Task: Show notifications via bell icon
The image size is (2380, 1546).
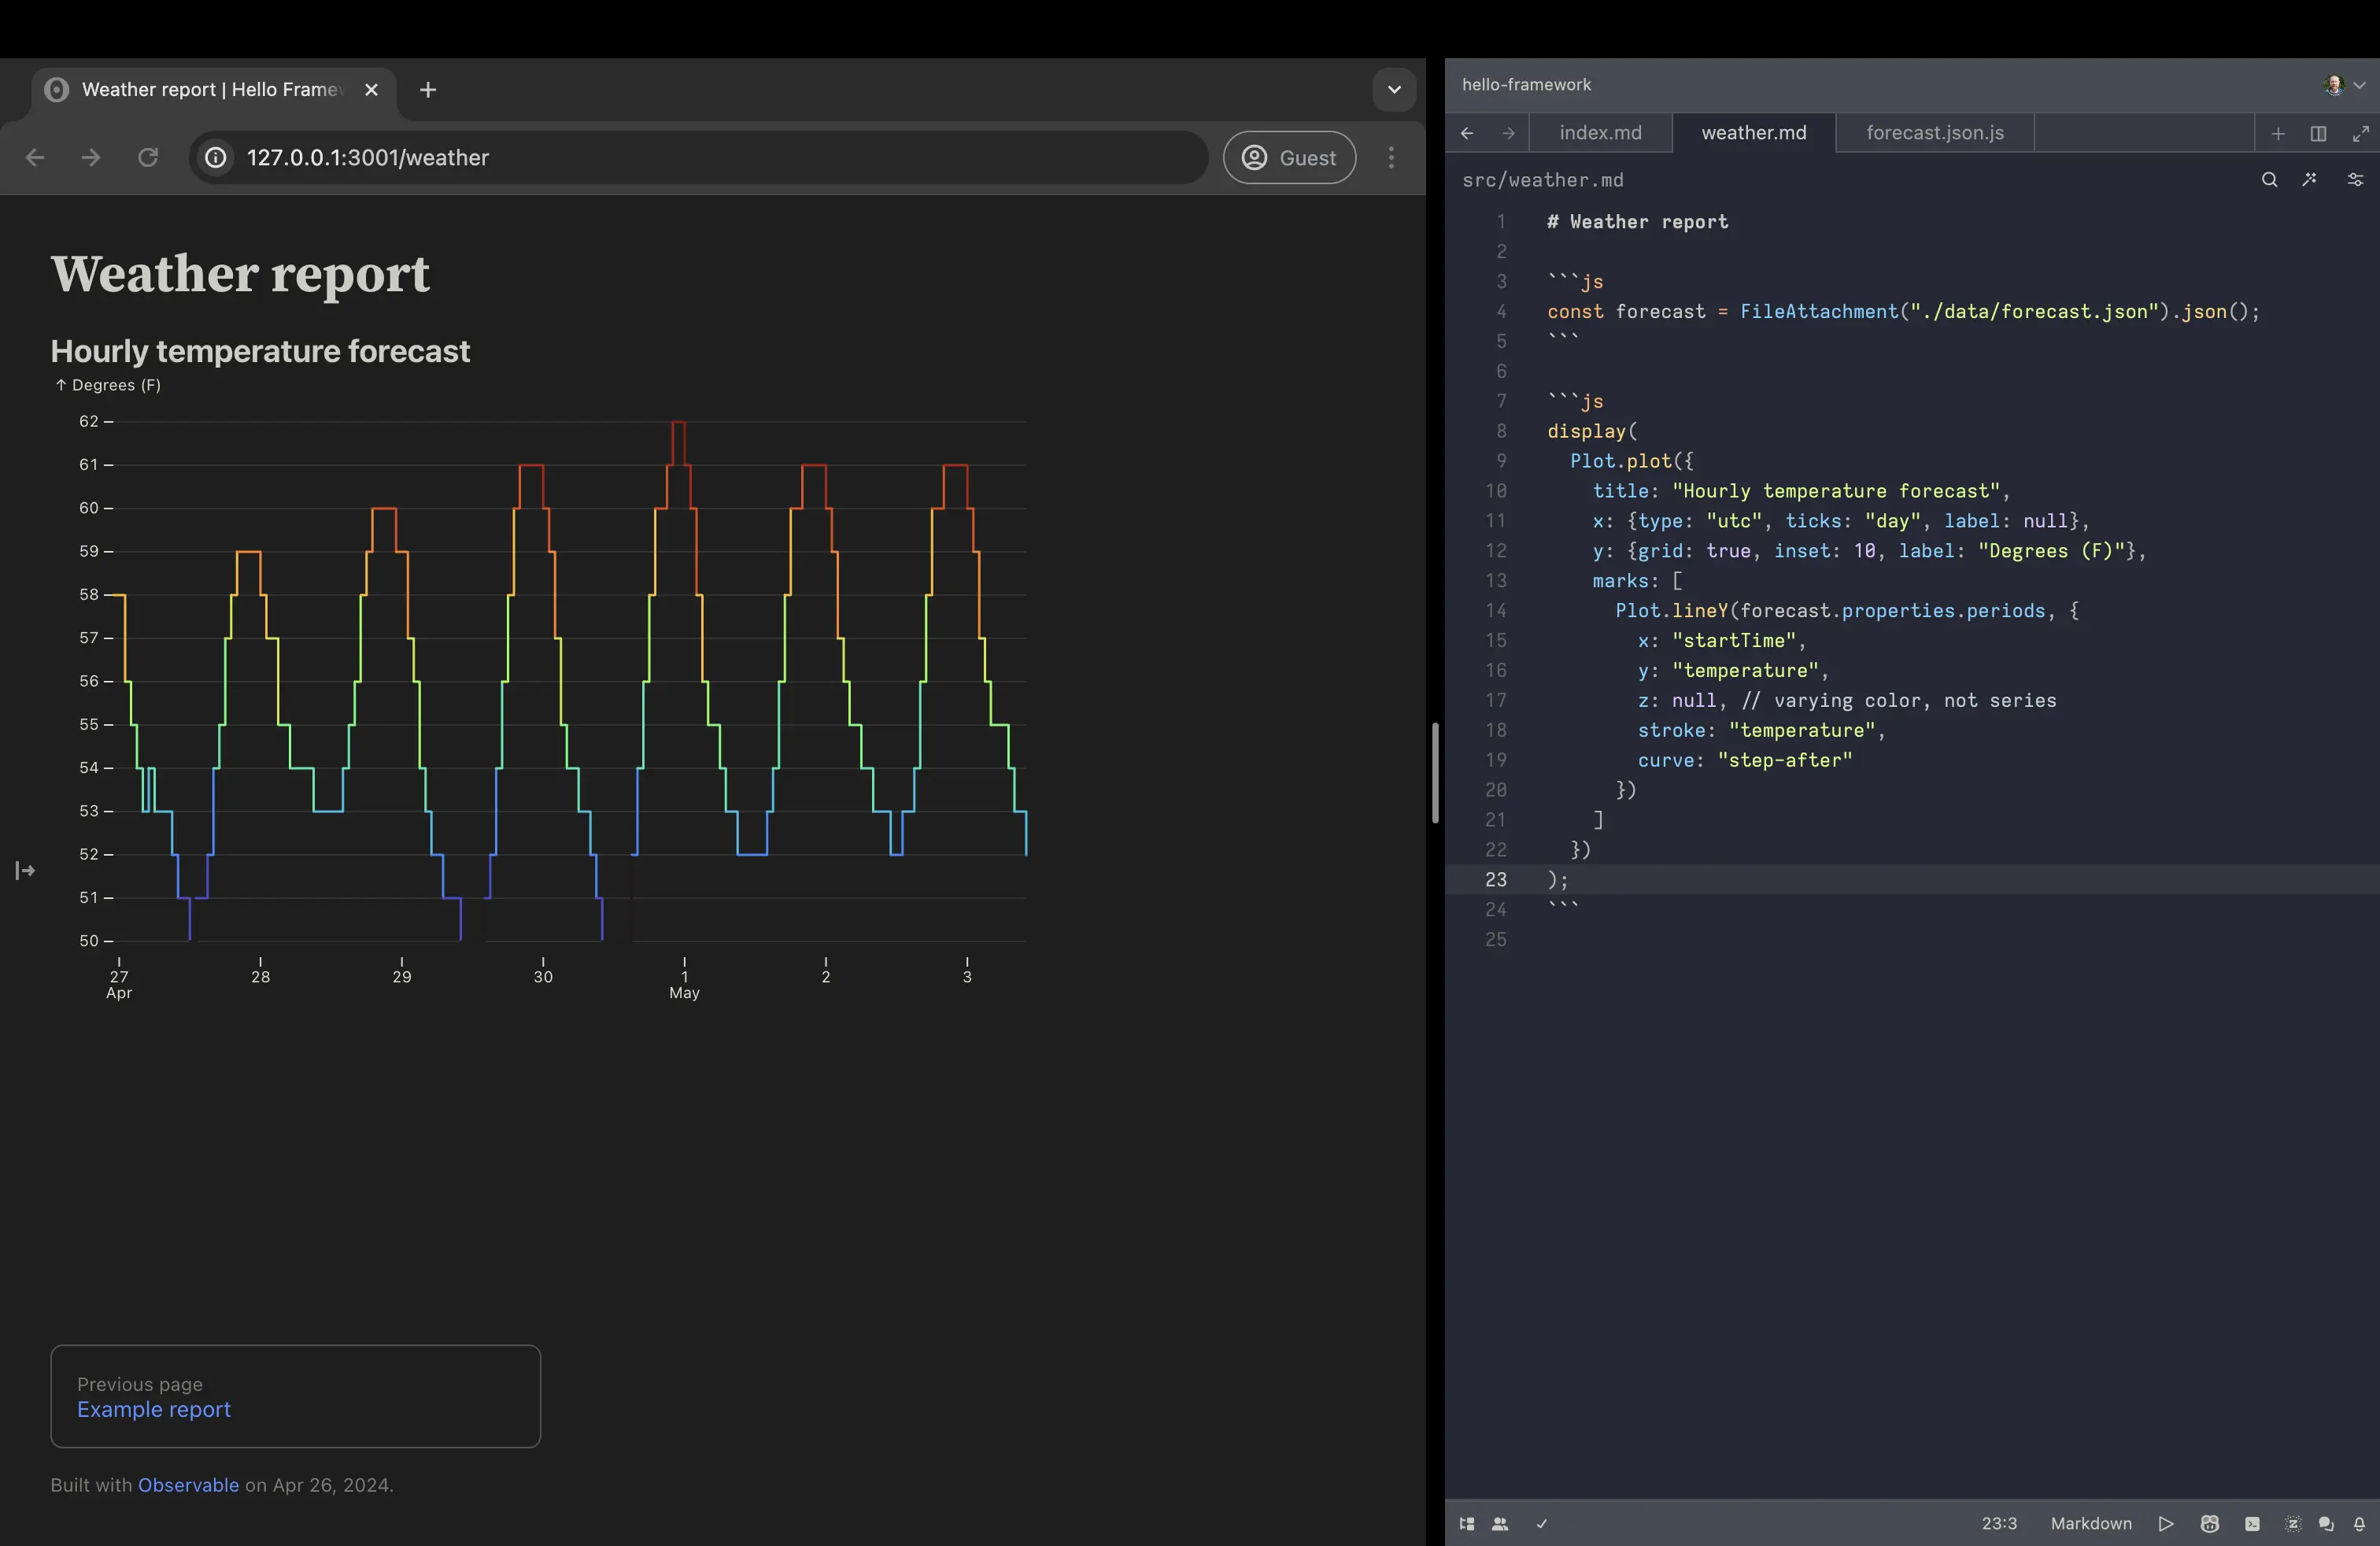Action: pos(2359,1524)
